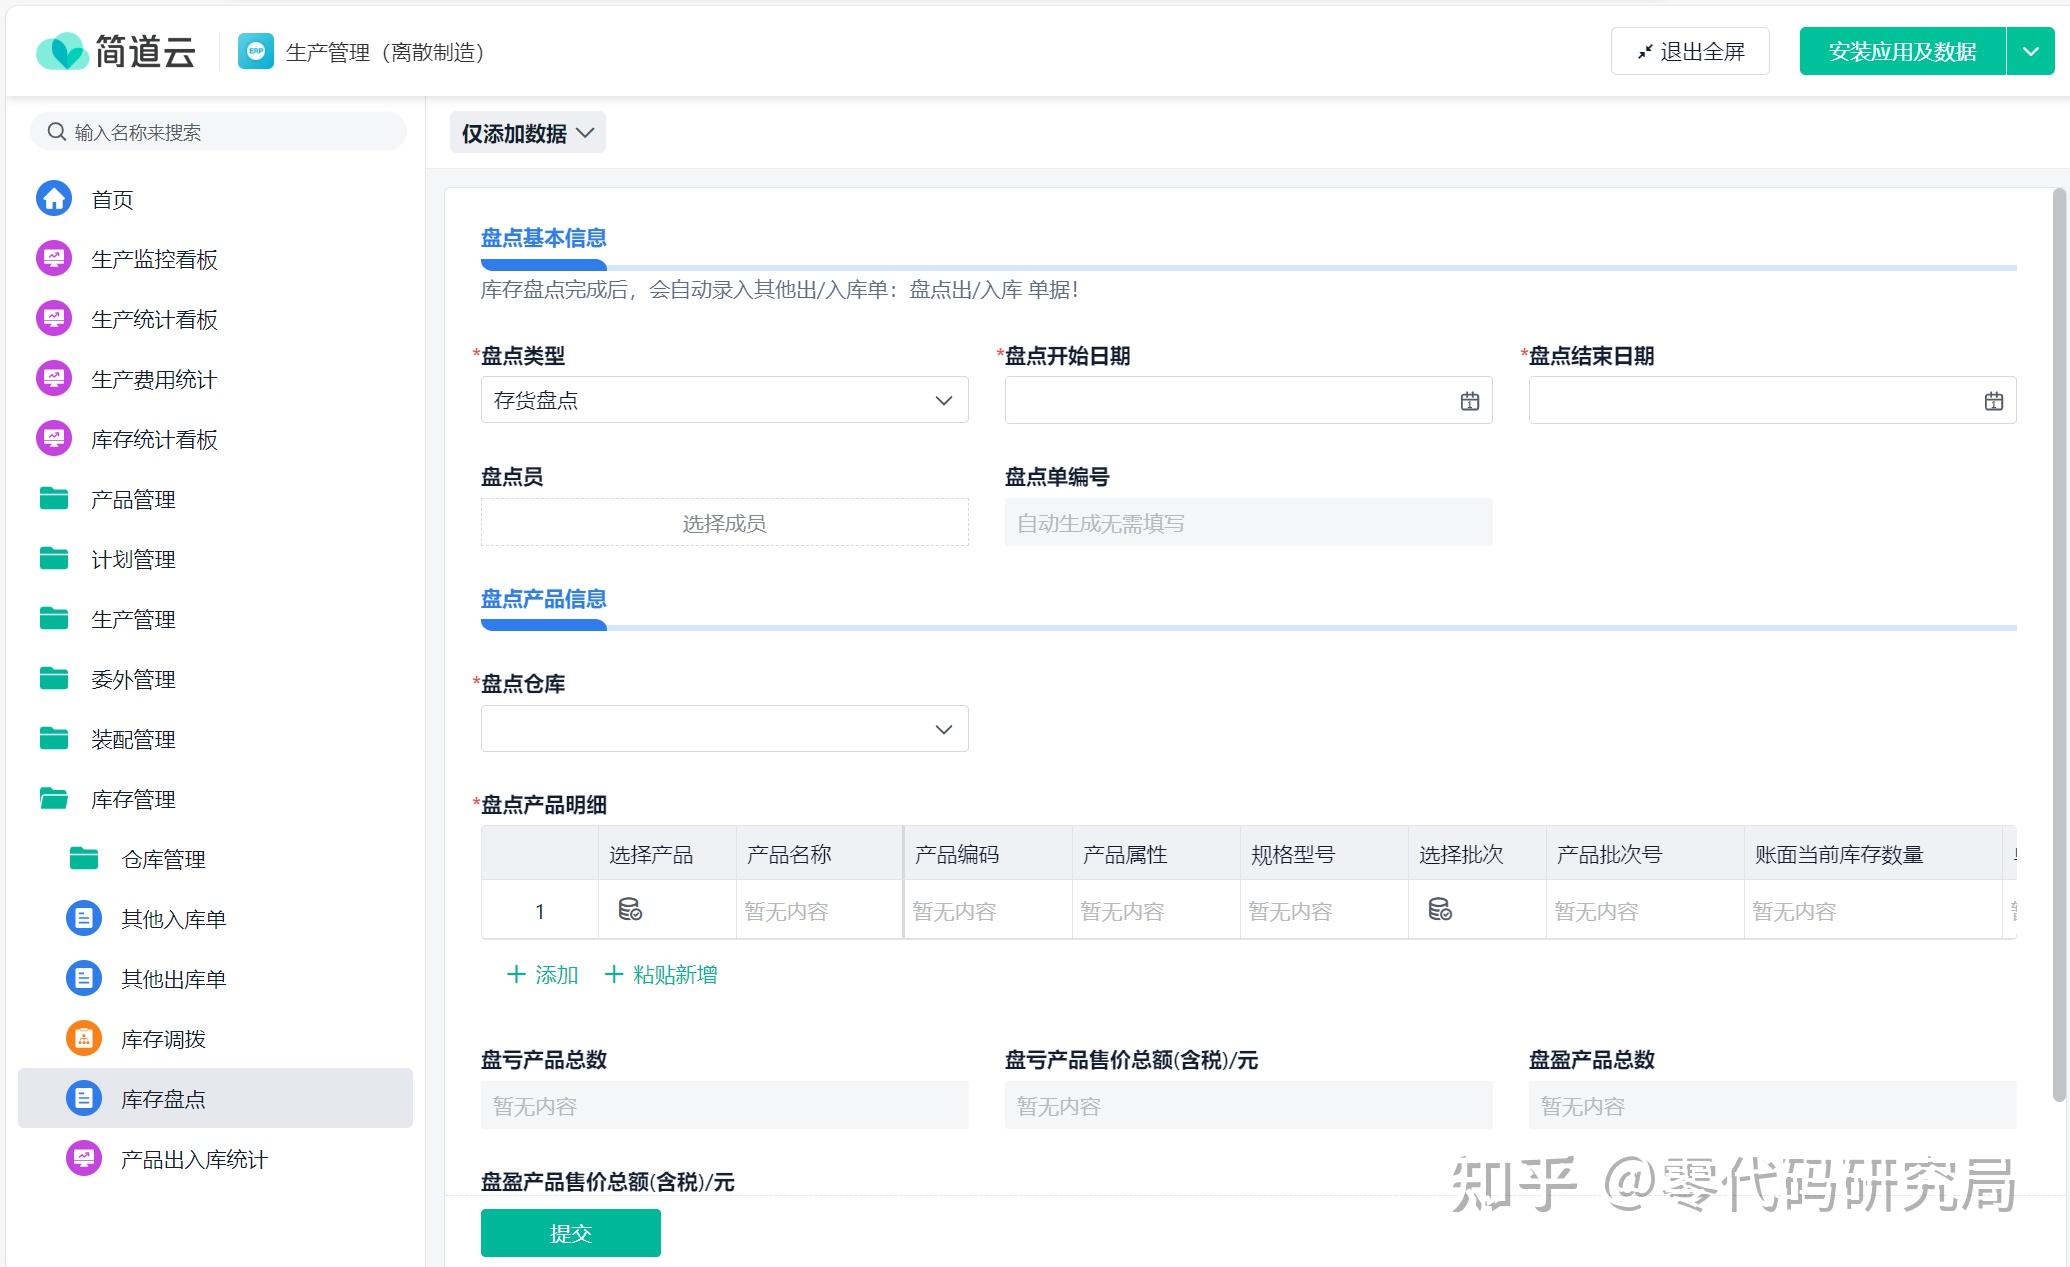This screenshot has width=2070, height=1267.
Task: Click the 产品出入库统计 icon
Action: coord(83,1159)
